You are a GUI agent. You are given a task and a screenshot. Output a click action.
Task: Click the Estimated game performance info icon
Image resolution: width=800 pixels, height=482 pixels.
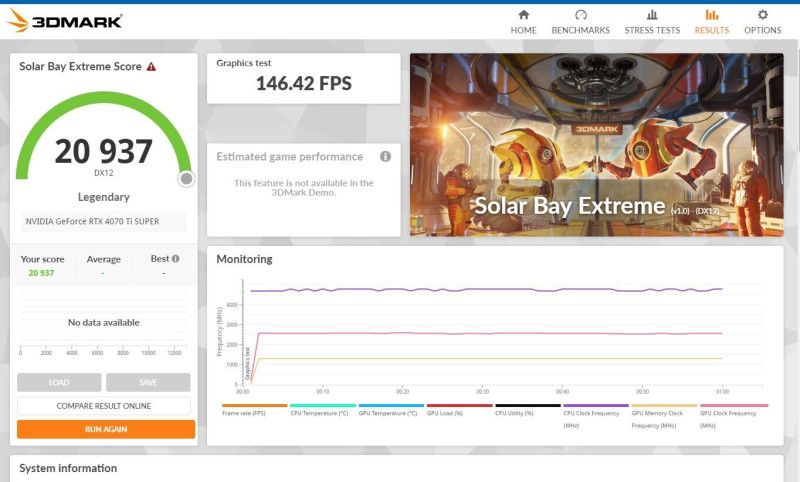385,157
